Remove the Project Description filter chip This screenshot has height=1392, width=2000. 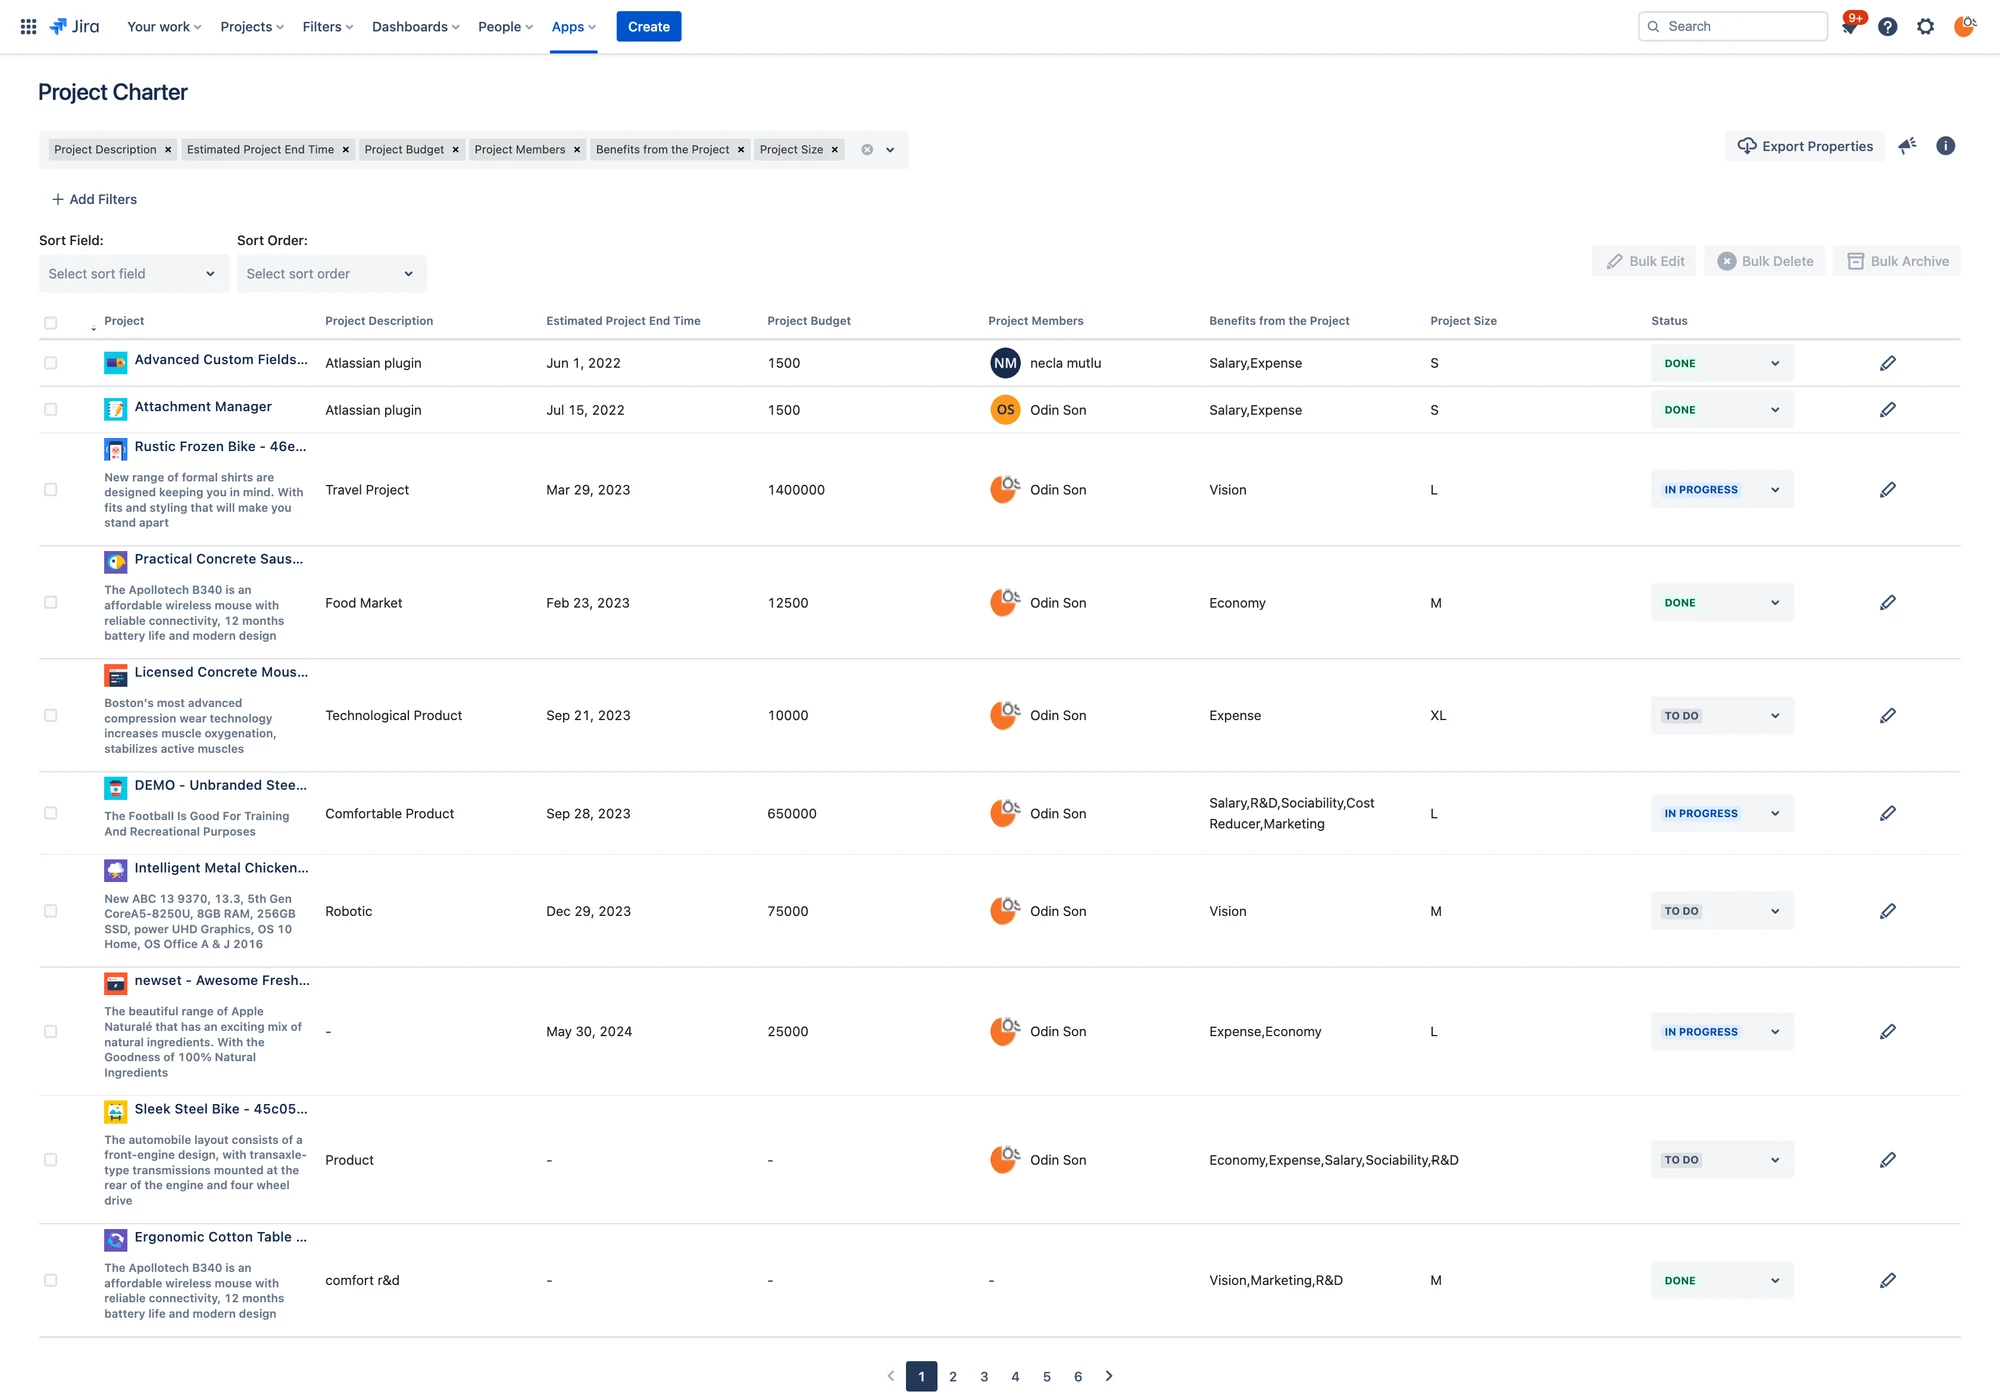click(168, 150)
